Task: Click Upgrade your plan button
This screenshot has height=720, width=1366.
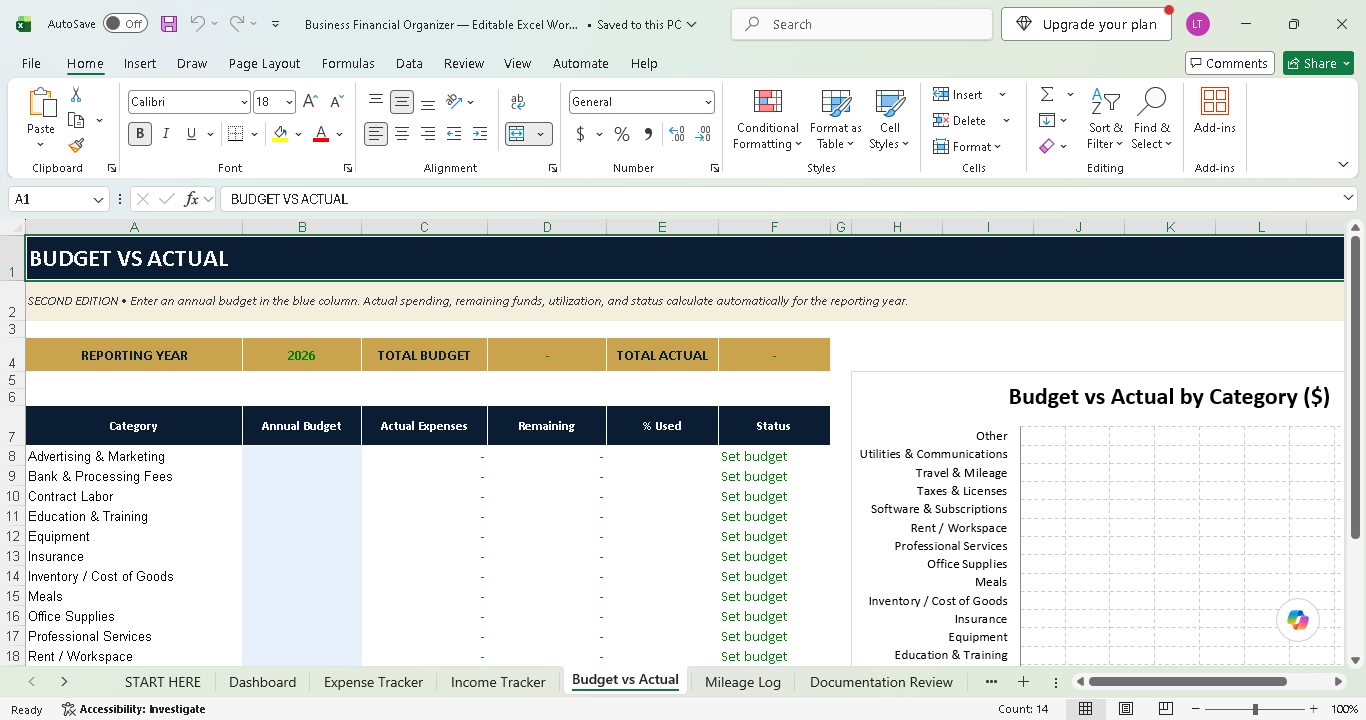Action: [x=1086, y=24]
